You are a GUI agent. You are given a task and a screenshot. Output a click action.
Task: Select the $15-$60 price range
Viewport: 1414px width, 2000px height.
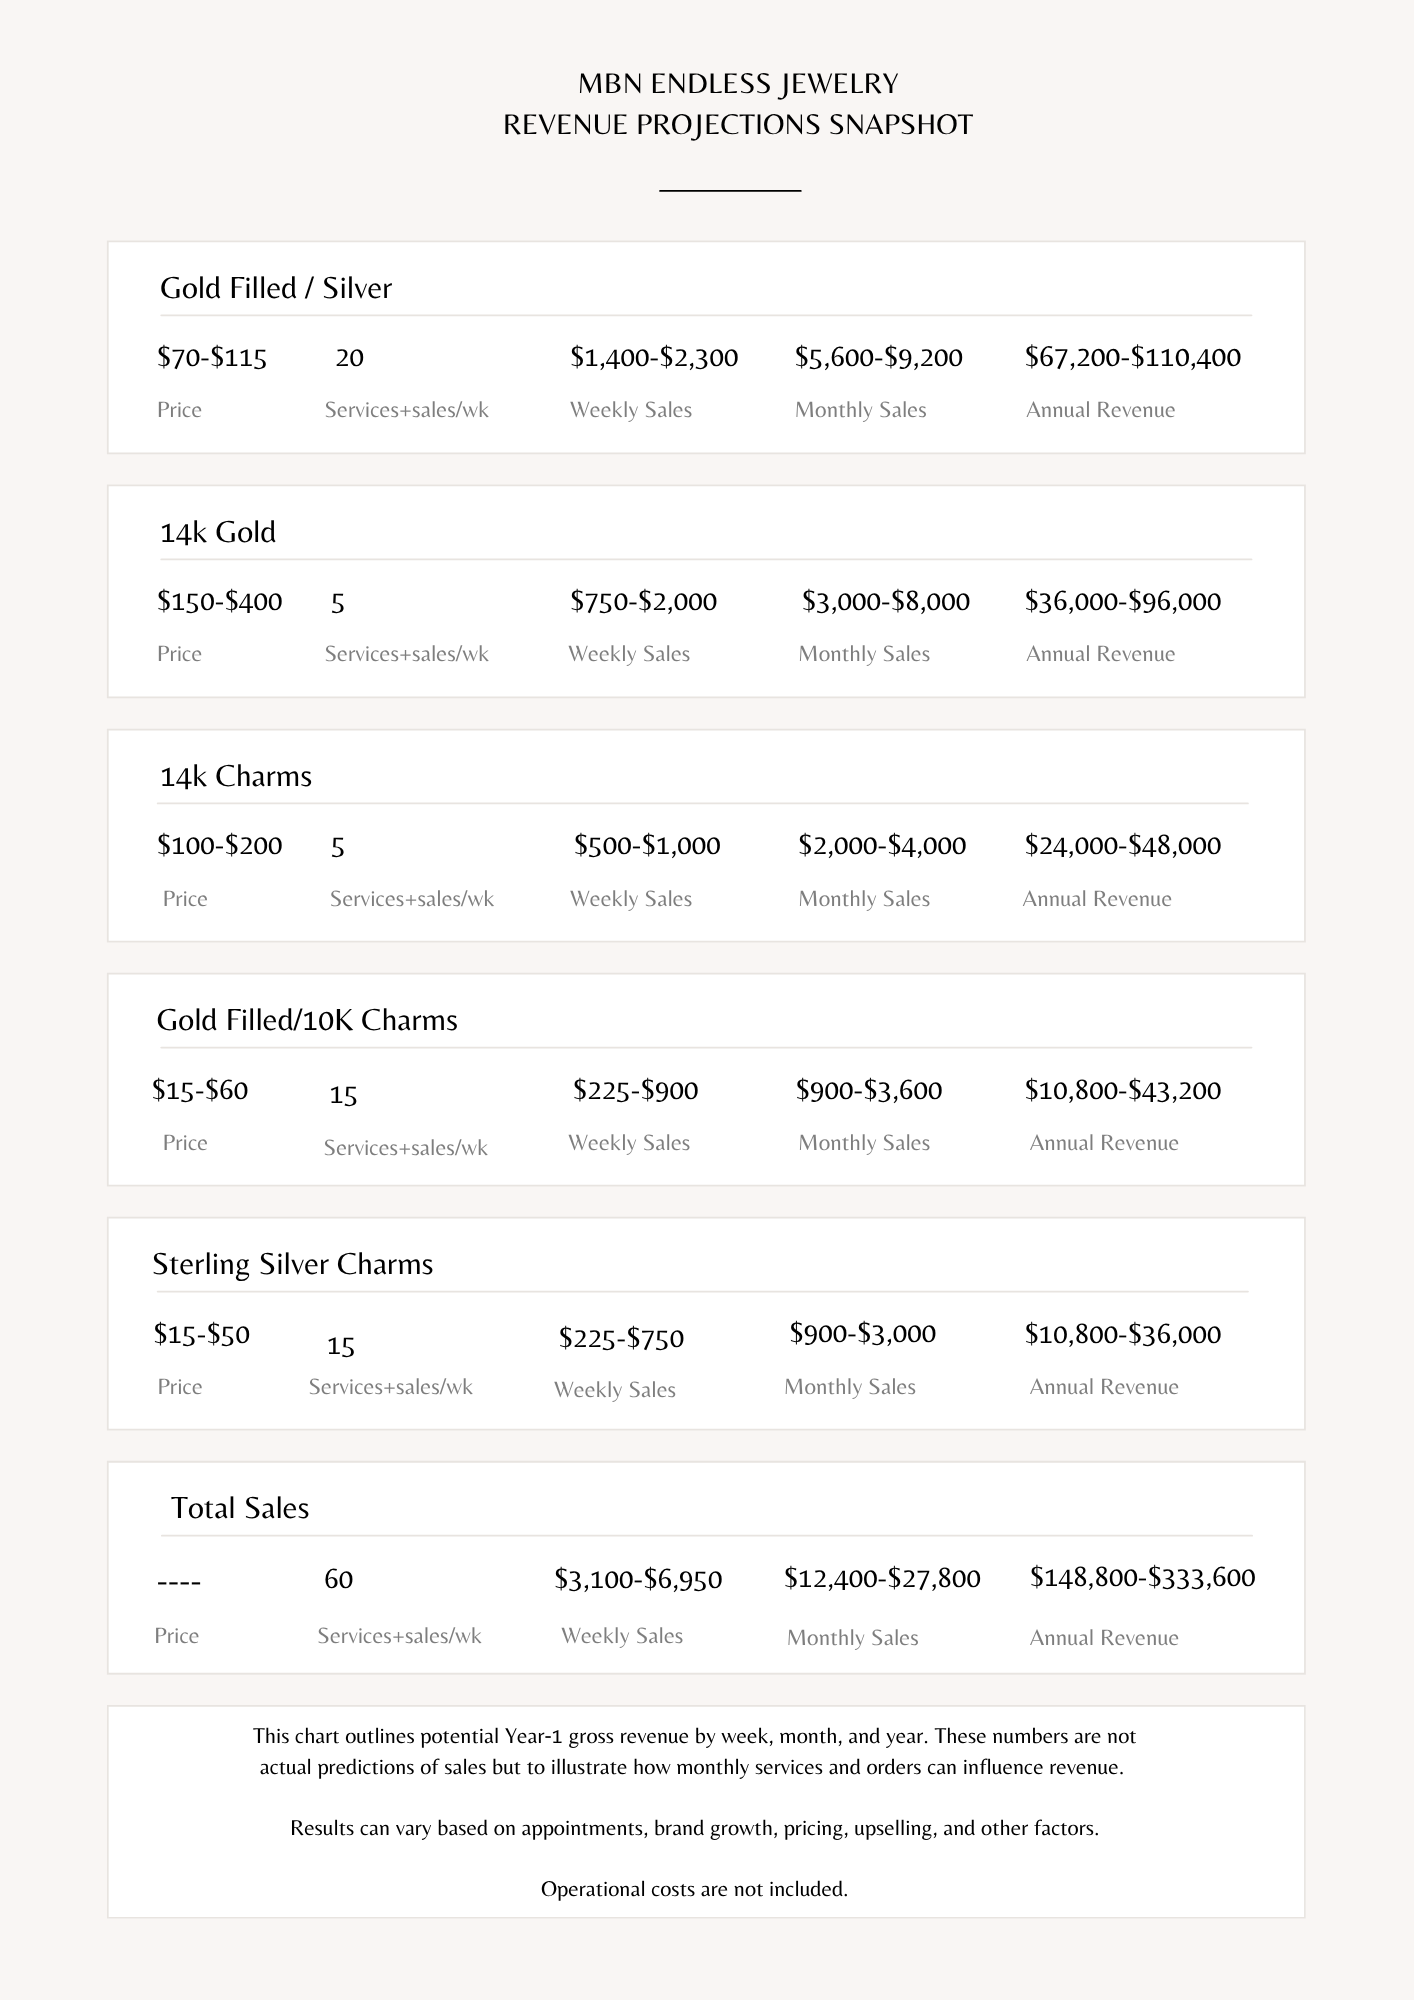click(200, 1090)
